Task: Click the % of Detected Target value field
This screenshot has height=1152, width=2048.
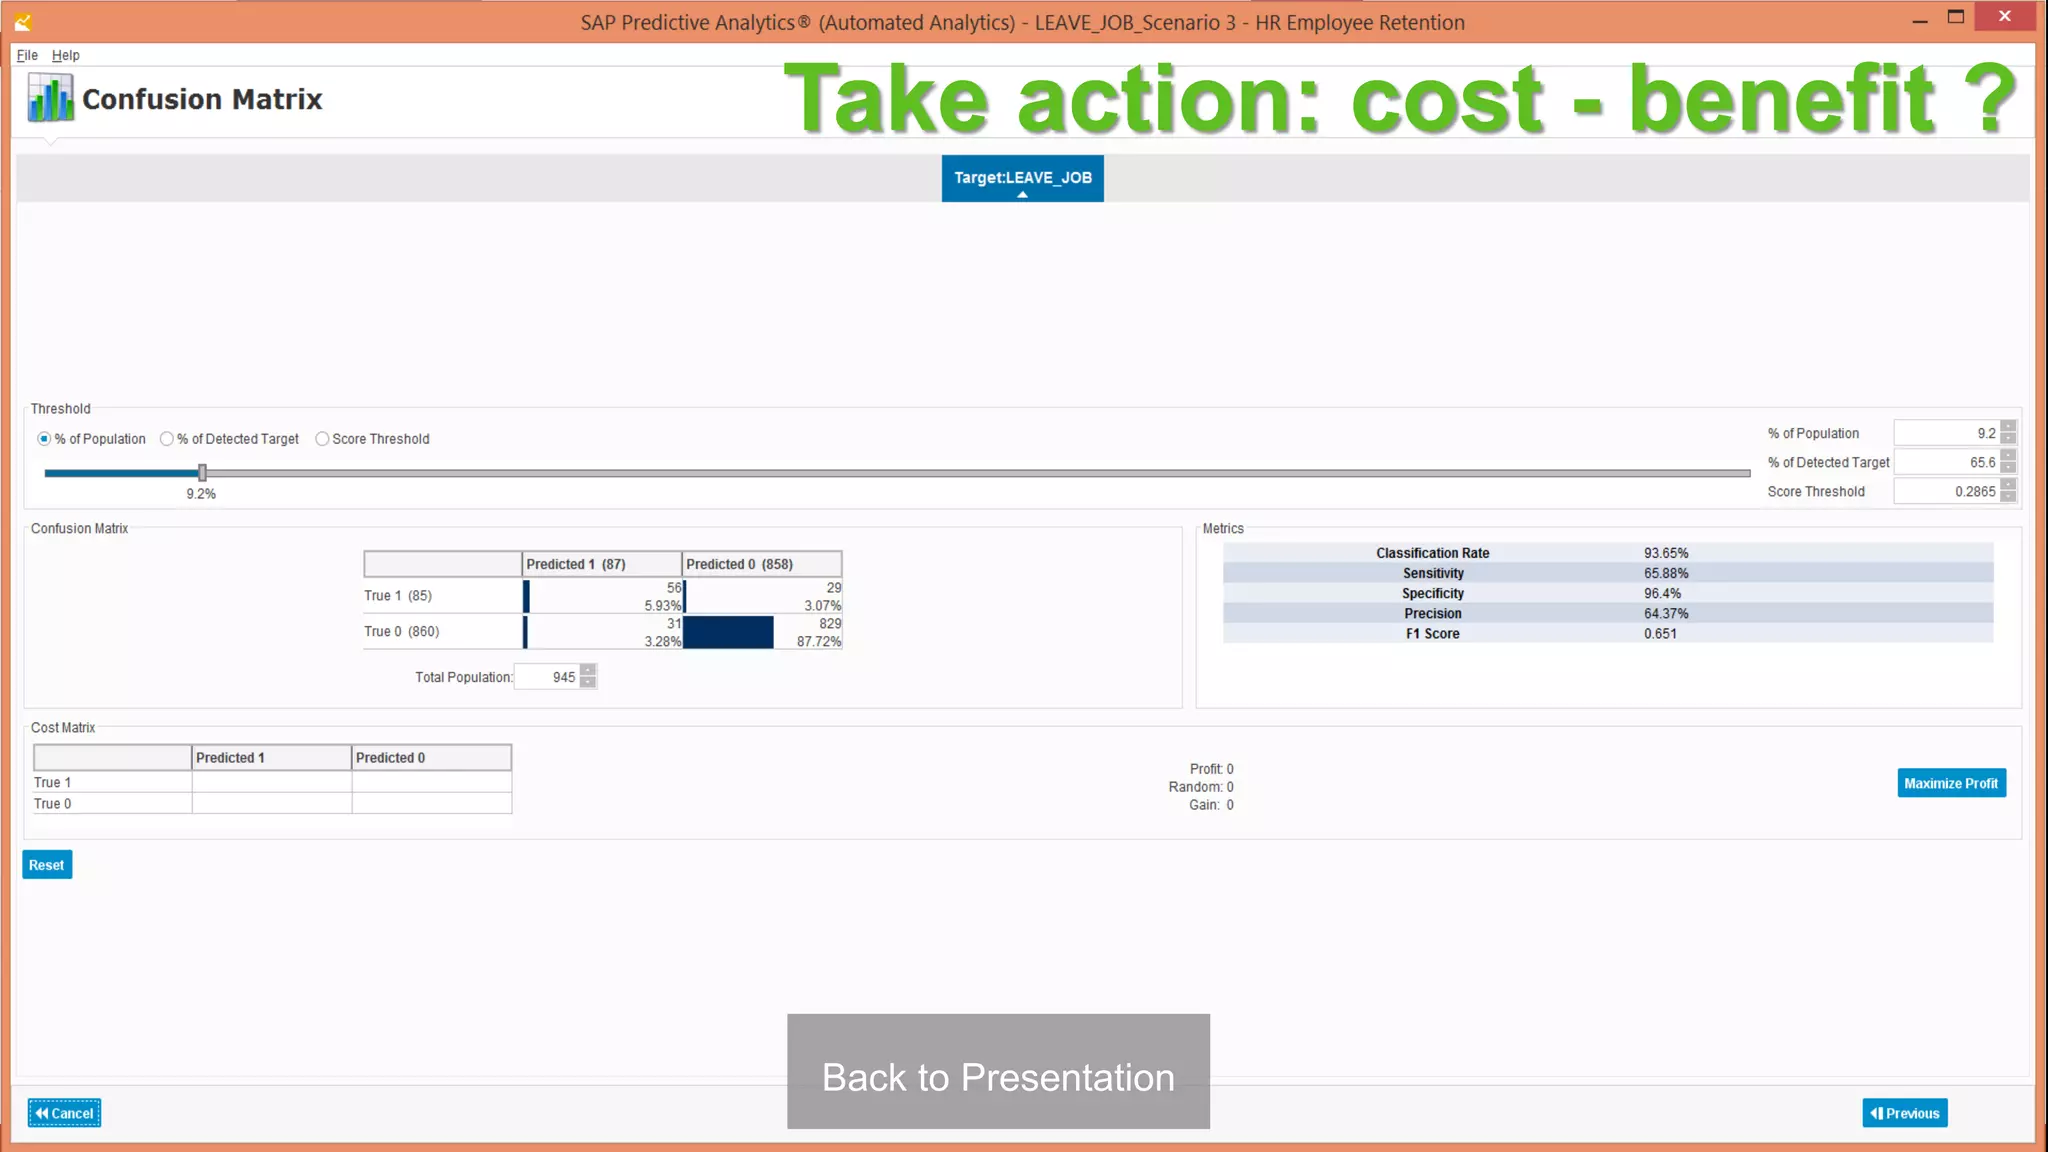Action: pyautogui.click(x=1946, y=462)
